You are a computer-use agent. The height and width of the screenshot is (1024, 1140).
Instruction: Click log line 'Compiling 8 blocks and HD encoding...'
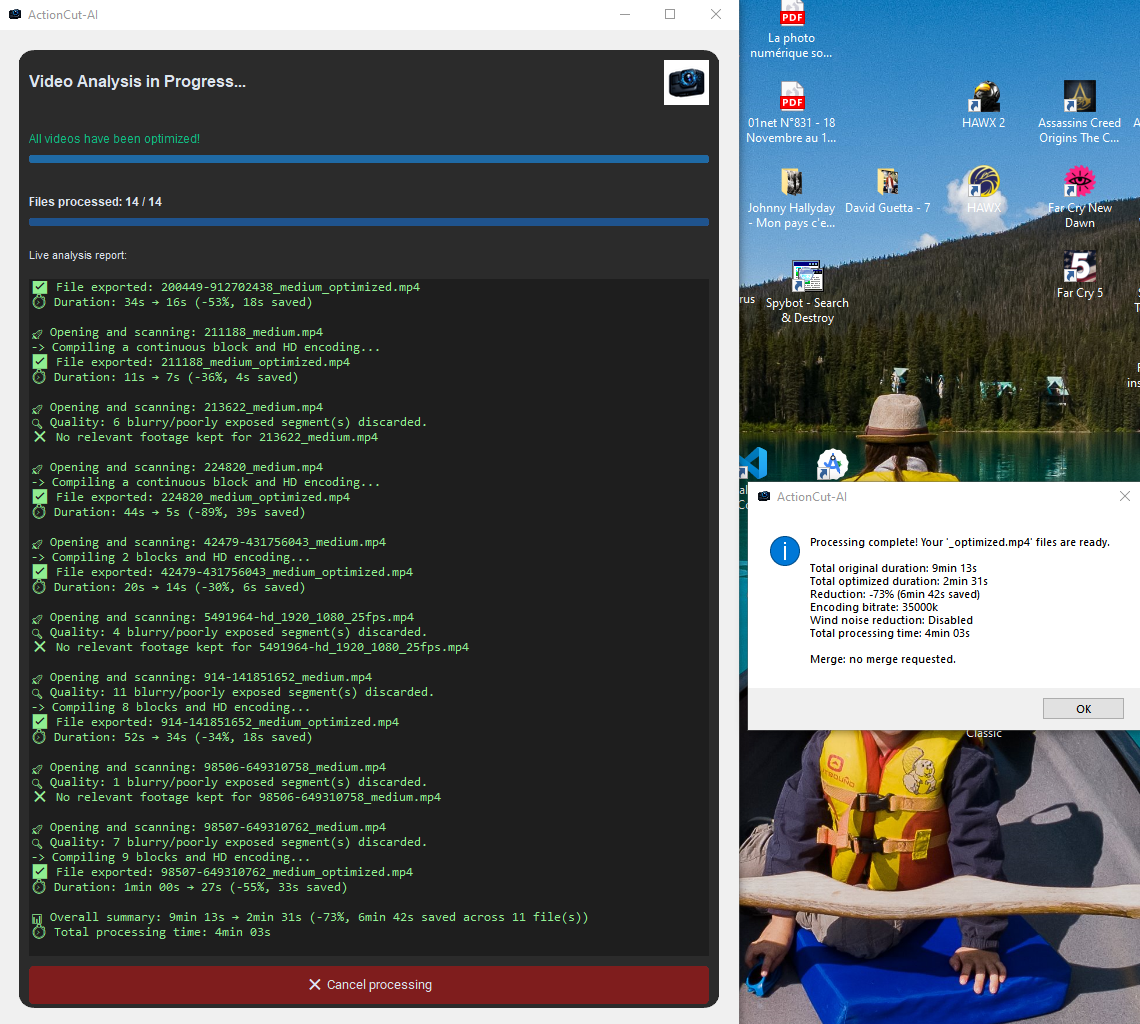(x=171, y=707)
